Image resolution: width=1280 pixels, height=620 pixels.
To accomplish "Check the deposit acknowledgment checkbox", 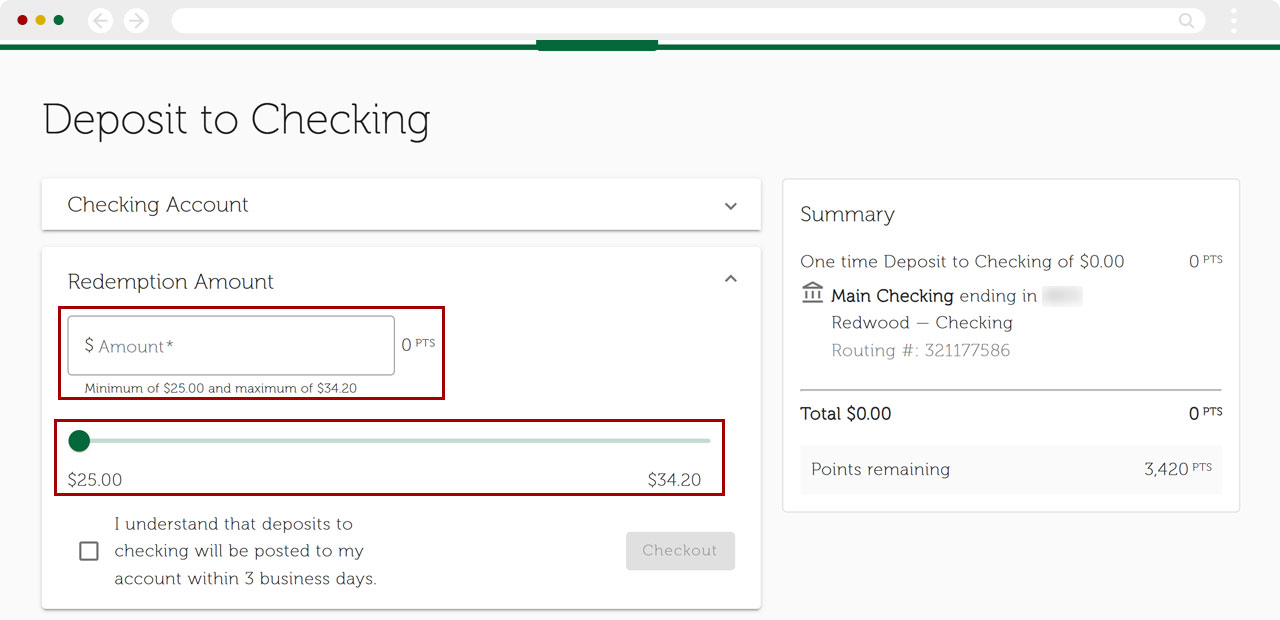I will (x=89, y=551).
